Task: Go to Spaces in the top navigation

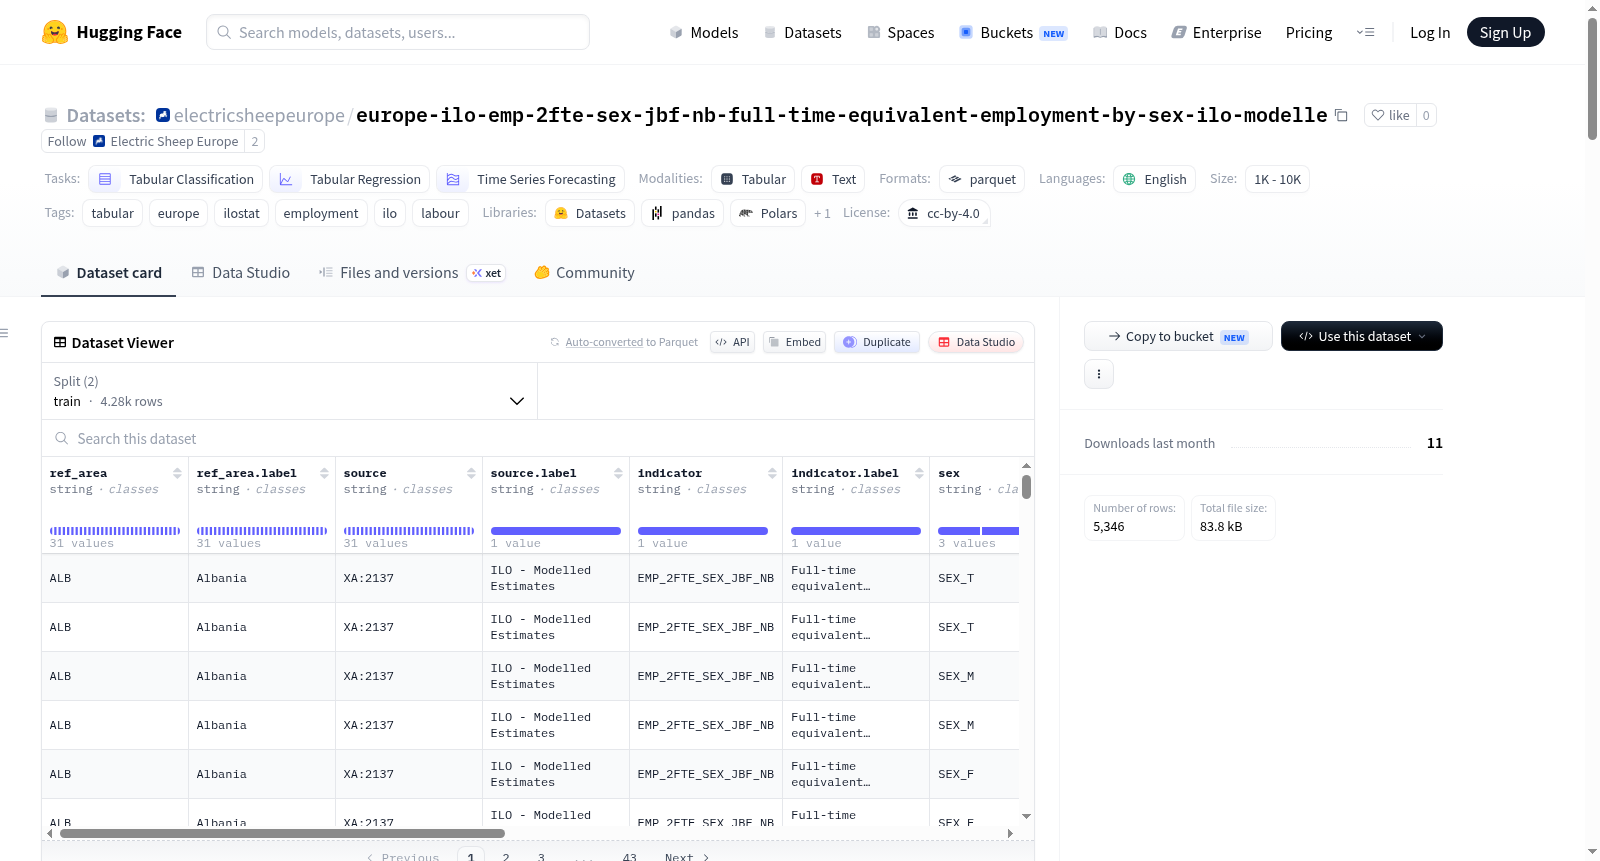Action: 900,32
